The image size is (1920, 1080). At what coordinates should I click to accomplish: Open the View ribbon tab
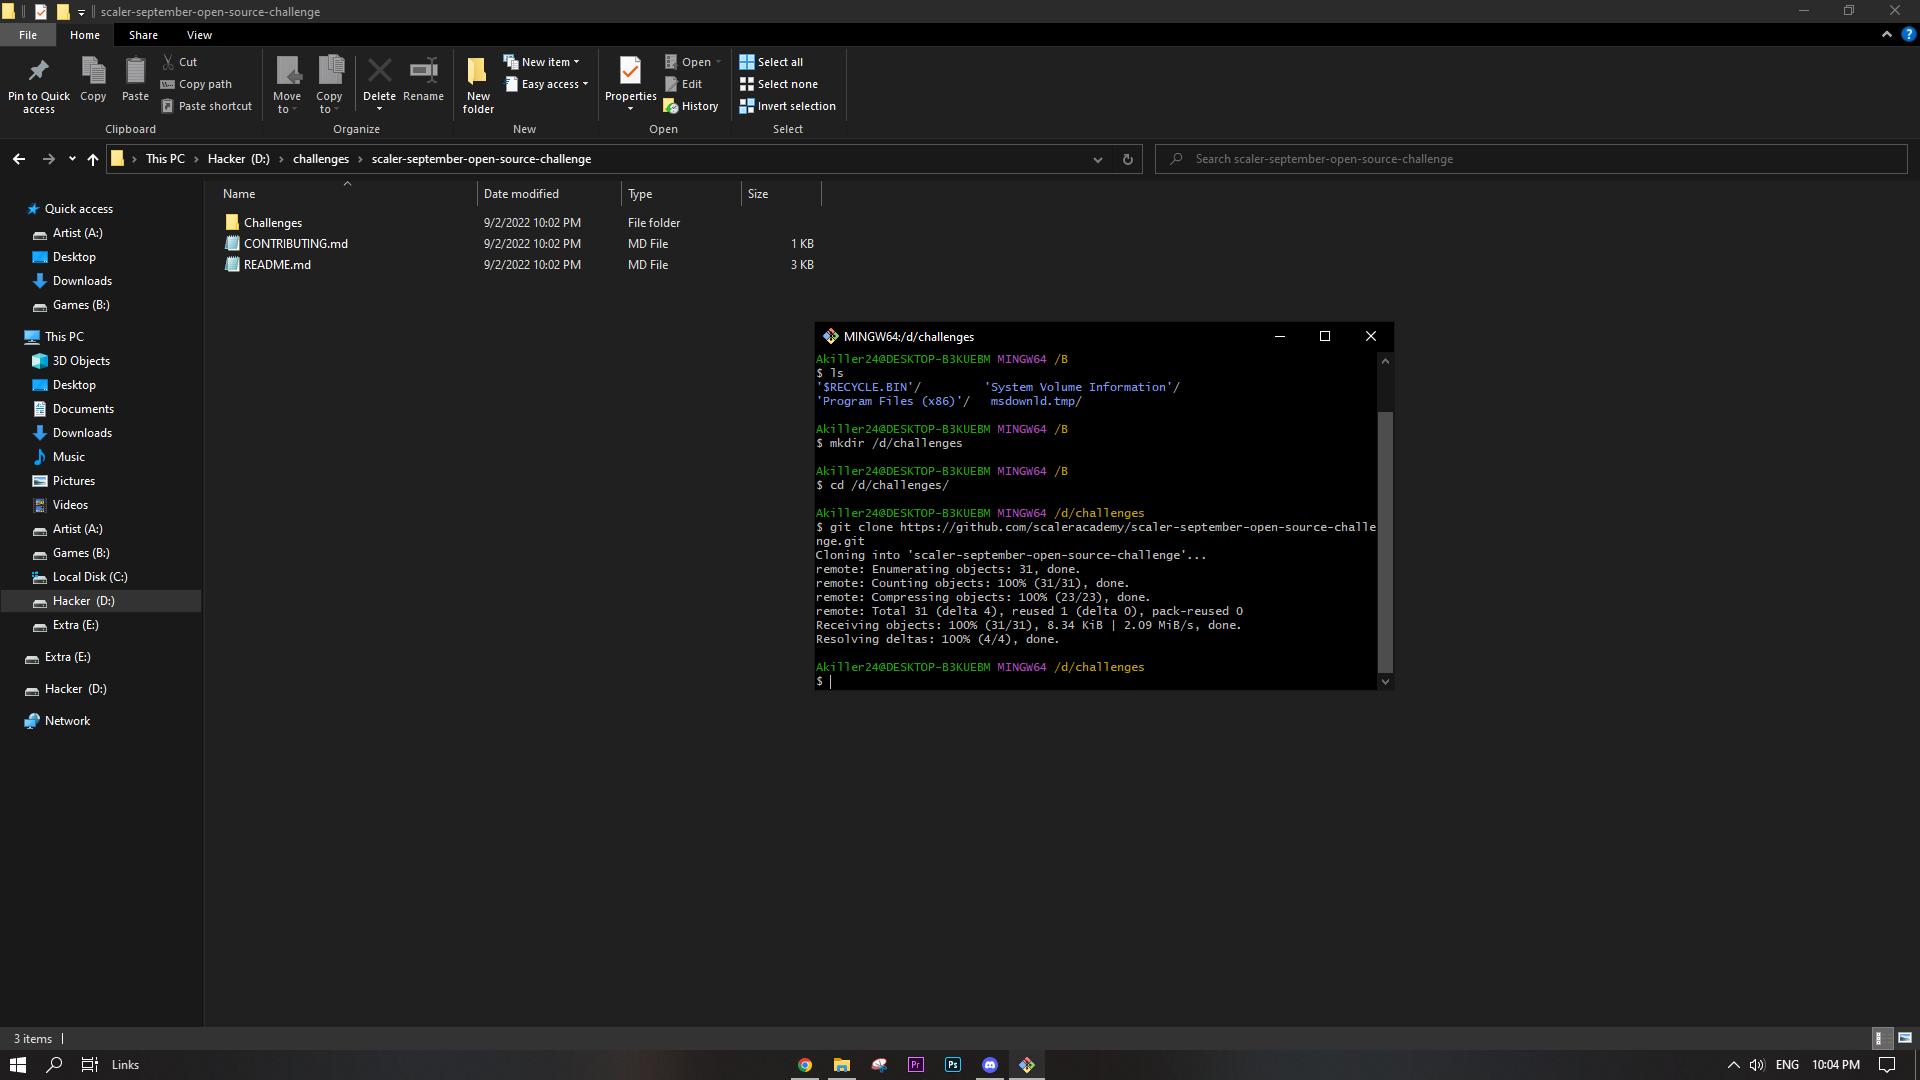pos(199,35)
